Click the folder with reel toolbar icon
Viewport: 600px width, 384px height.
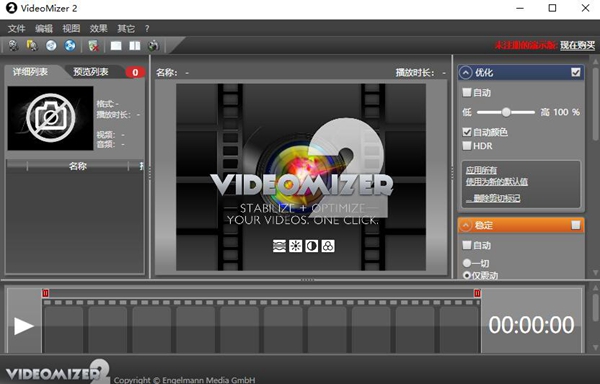[x=32, y=46]
